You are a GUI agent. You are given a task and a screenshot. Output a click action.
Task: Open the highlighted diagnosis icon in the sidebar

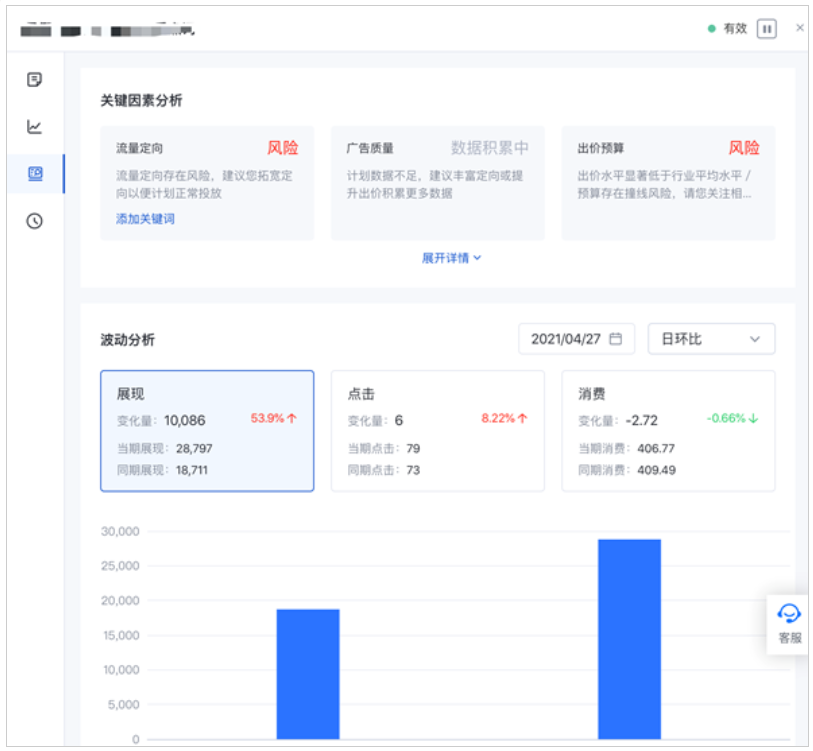coord(35,172)
